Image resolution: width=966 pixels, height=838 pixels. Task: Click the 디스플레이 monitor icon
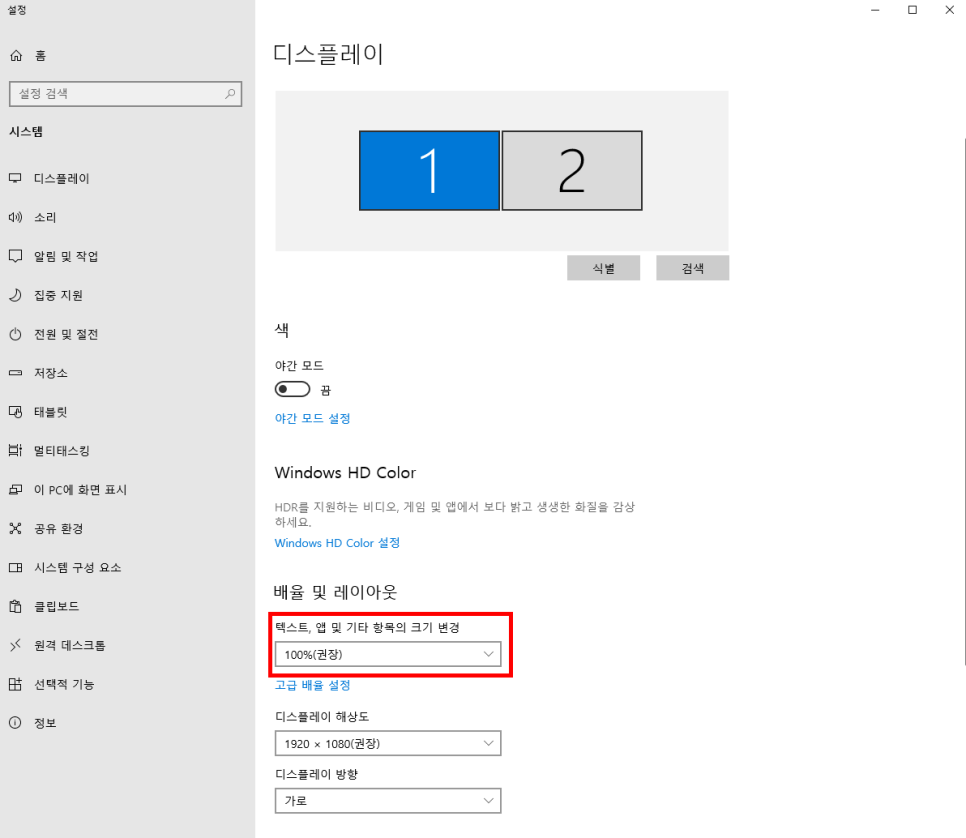tap(15, 178)
